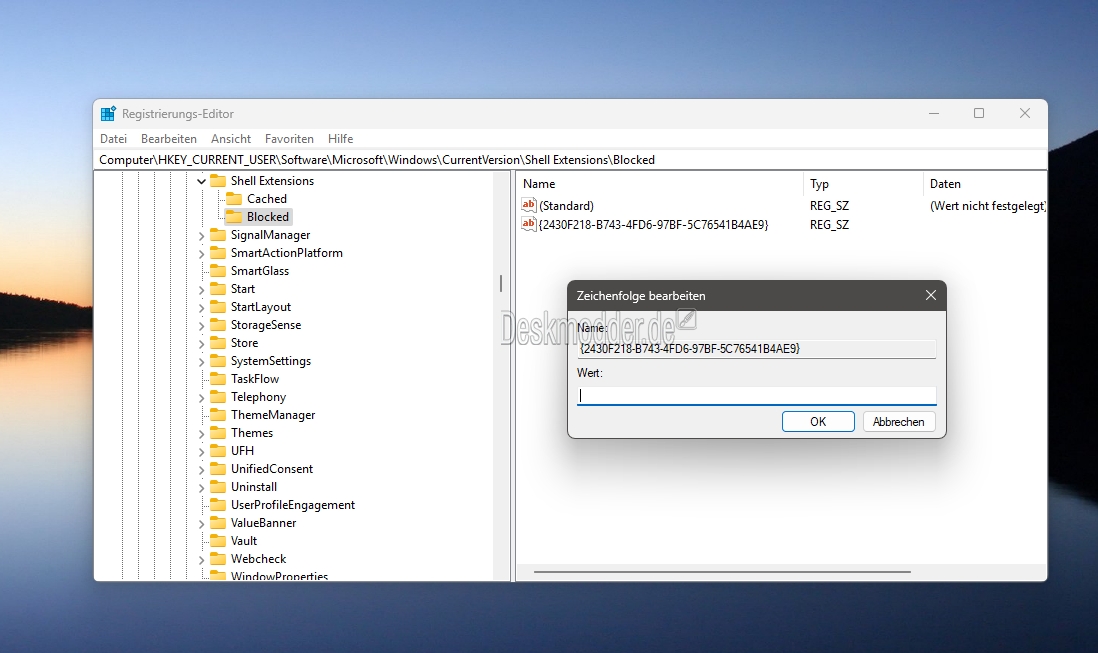This screenshot has width=1098, height=653.
Task: Expand the SystemSettings key
Action: 202,361
